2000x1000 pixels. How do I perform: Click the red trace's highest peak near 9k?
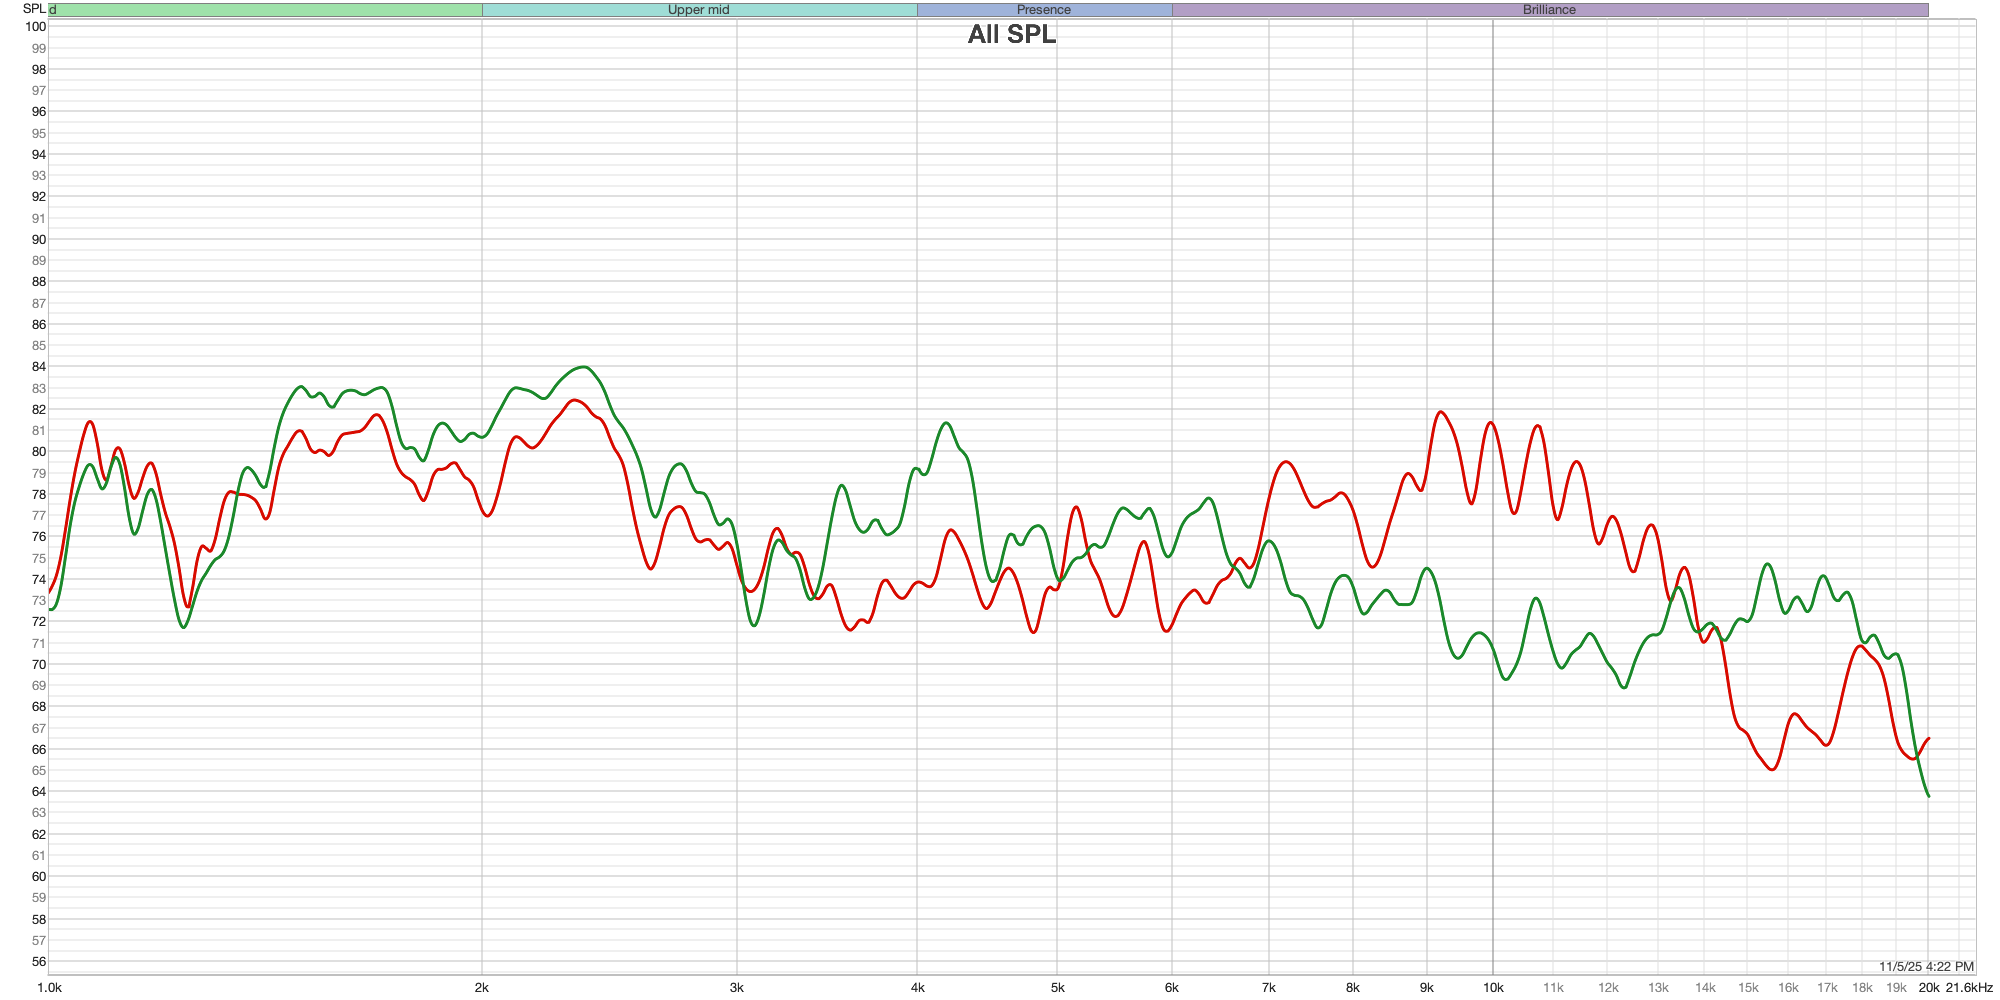[1441, 412]
